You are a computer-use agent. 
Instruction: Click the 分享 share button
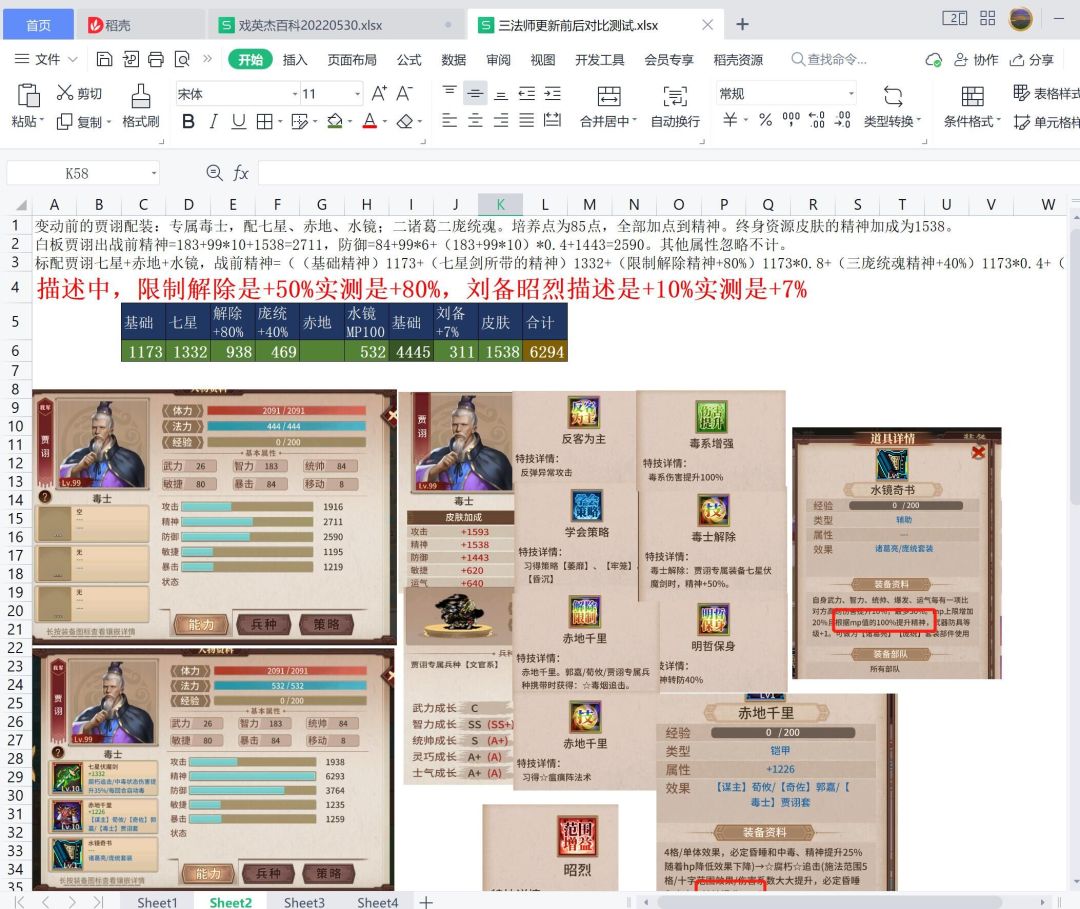(x=1032, y=60)
